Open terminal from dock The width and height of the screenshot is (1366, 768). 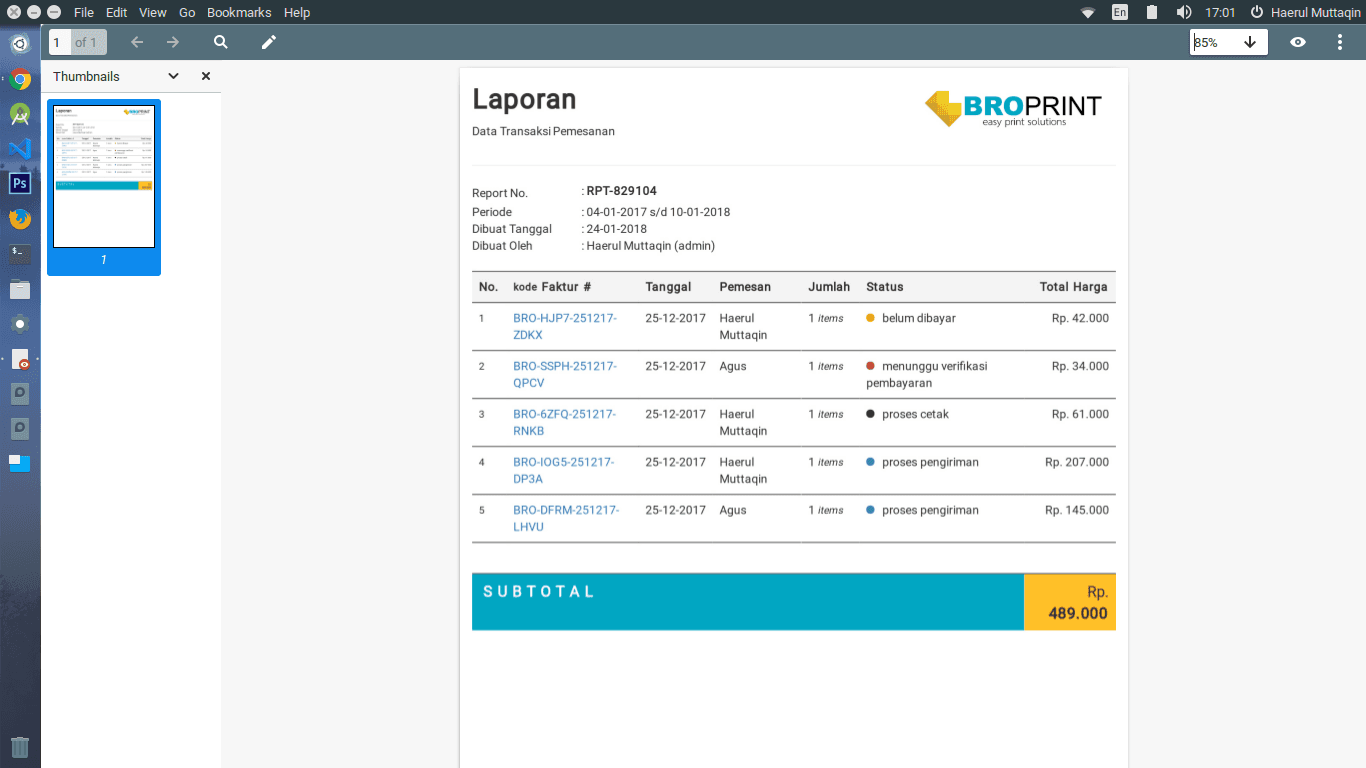20,254
